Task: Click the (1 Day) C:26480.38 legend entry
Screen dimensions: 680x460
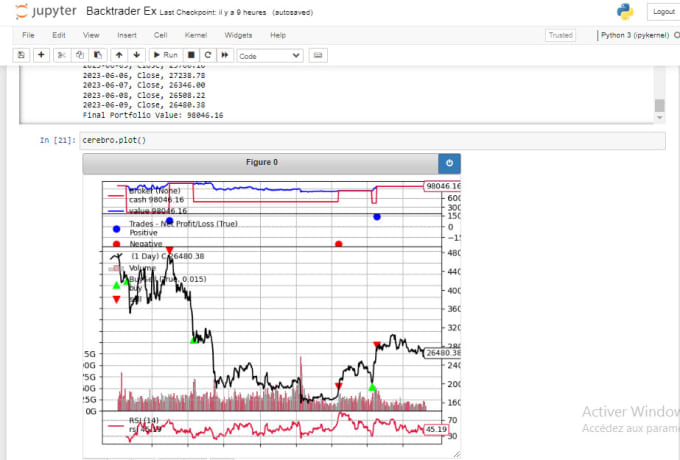Action: tap(167, 256)
